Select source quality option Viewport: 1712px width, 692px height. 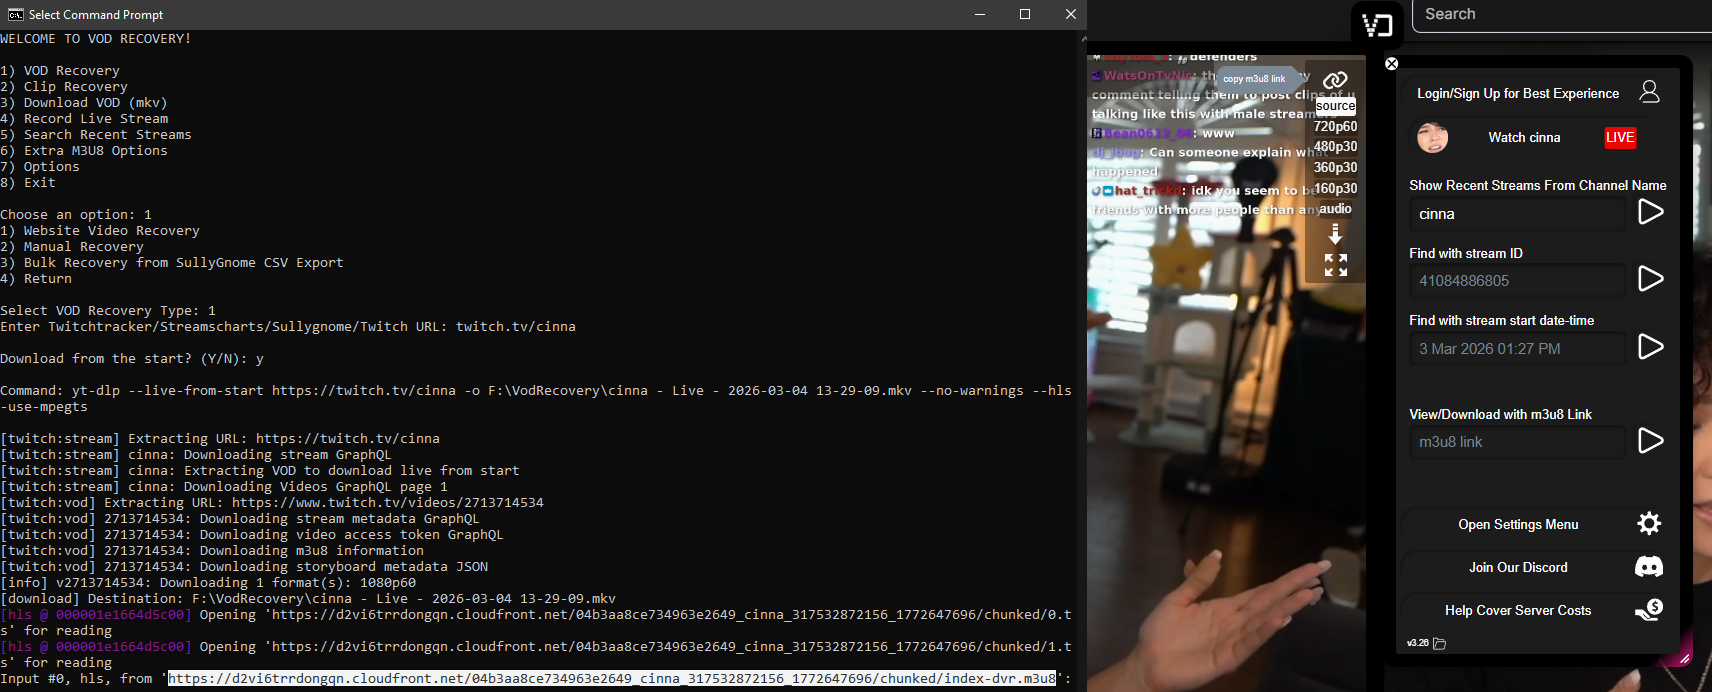pyautogui.click(x=1335, y=106)
